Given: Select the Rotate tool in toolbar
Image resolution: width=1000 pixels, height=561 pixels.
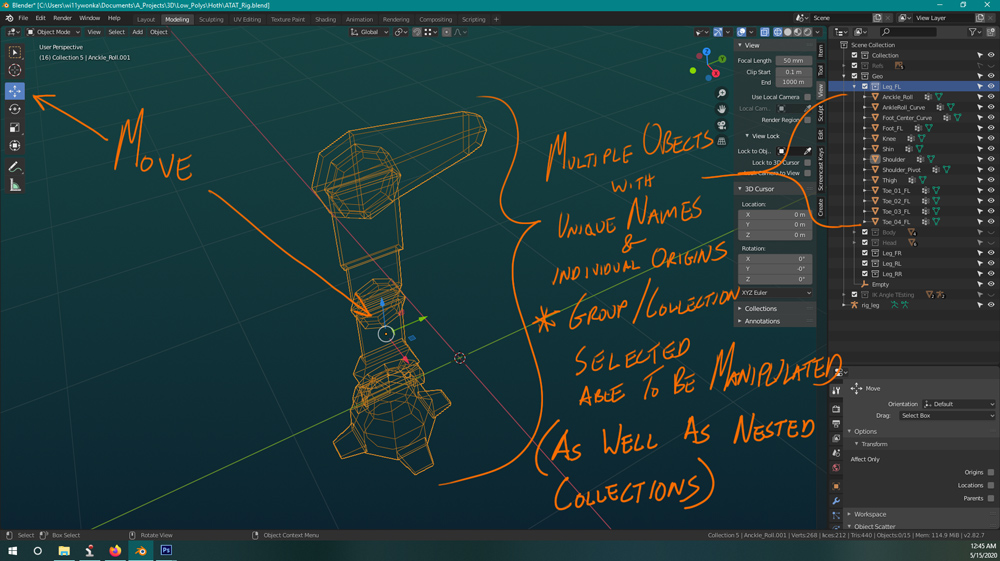Looking at the screenshot, I should point(15,110).
